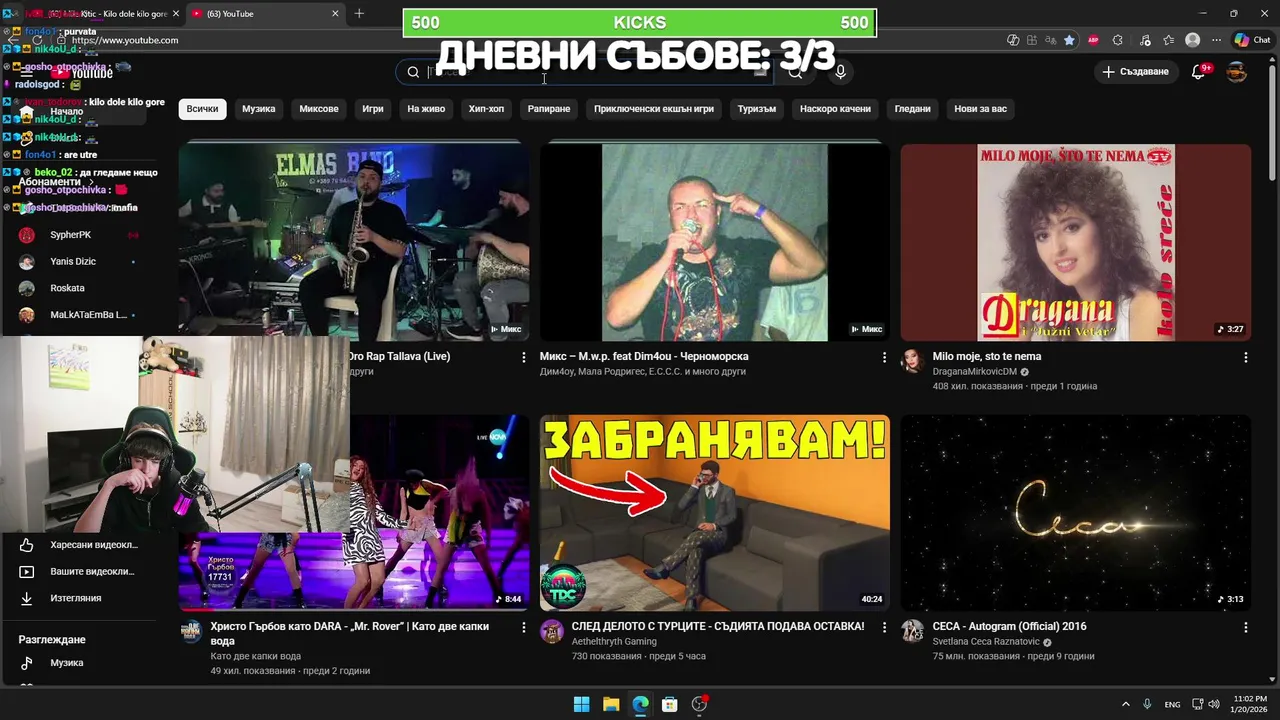Click the youtube.com address bar URL
This screenshot has height=720, width=1280.
[125, 40]
